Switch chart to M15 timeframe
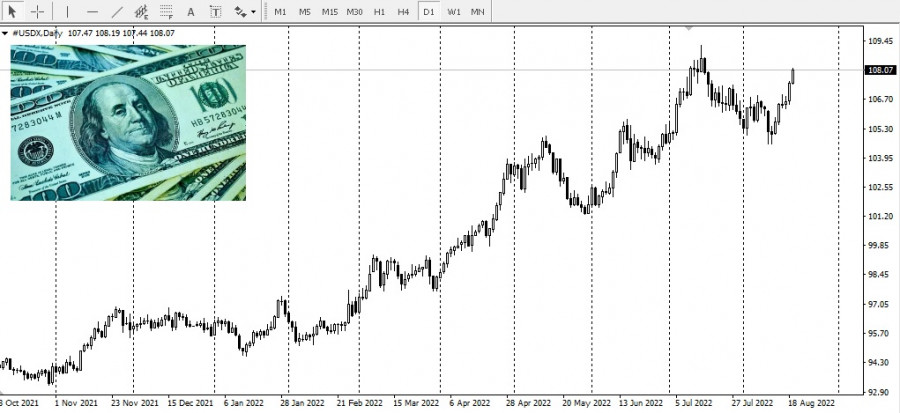This screenshot has width=900, height=413. pos(329,11)
